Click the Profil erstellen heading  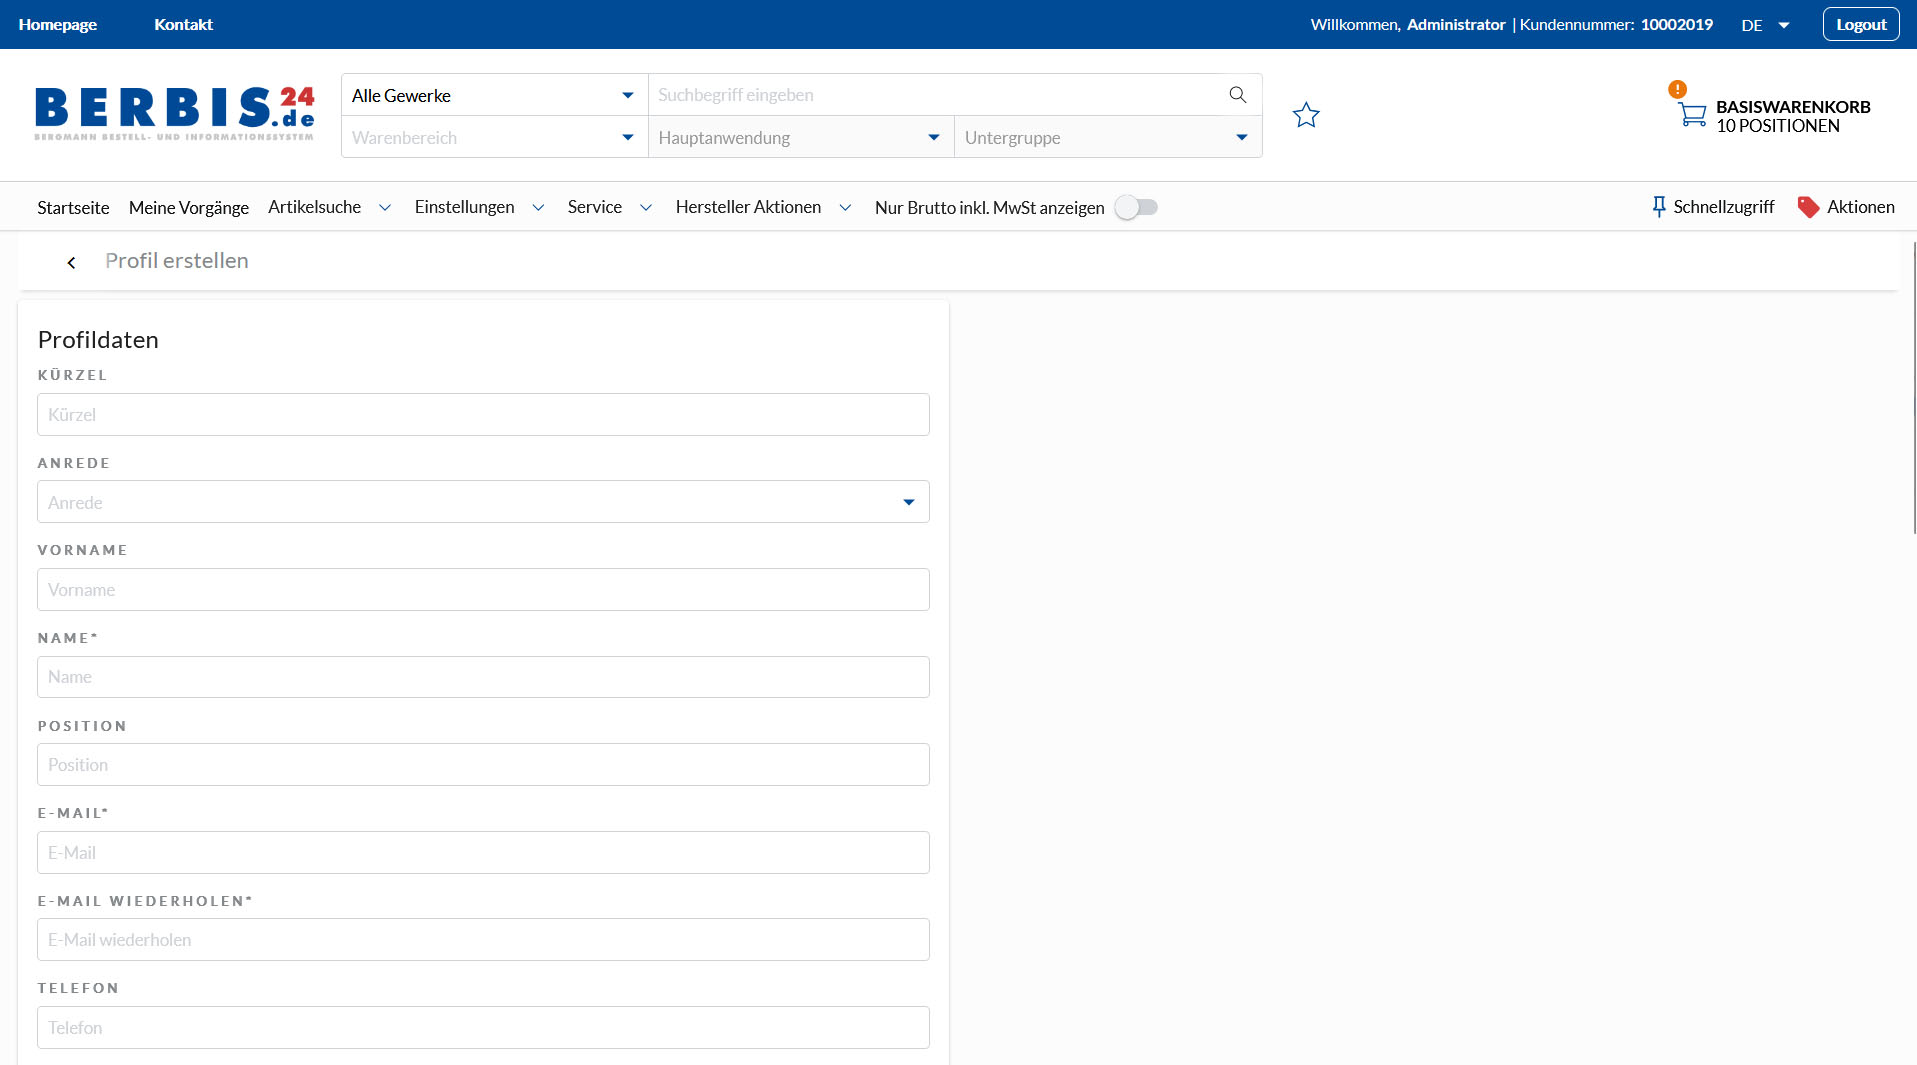[x=177, y=261]
